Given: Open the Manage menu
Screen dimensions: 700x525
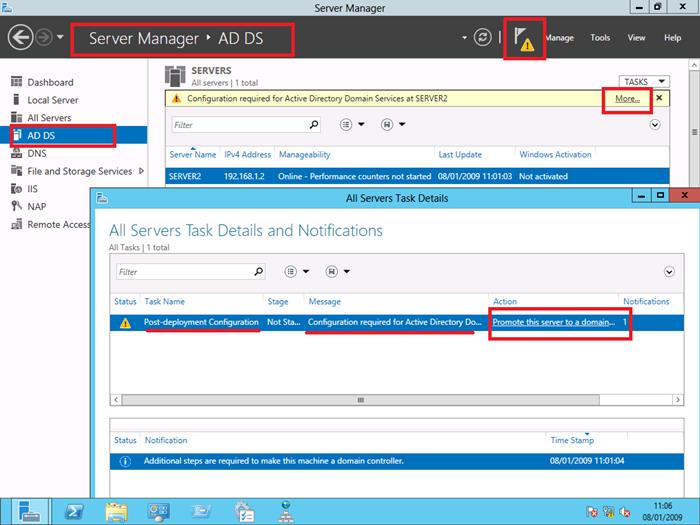Looking at the screenshot, I should tap(560, 38).
